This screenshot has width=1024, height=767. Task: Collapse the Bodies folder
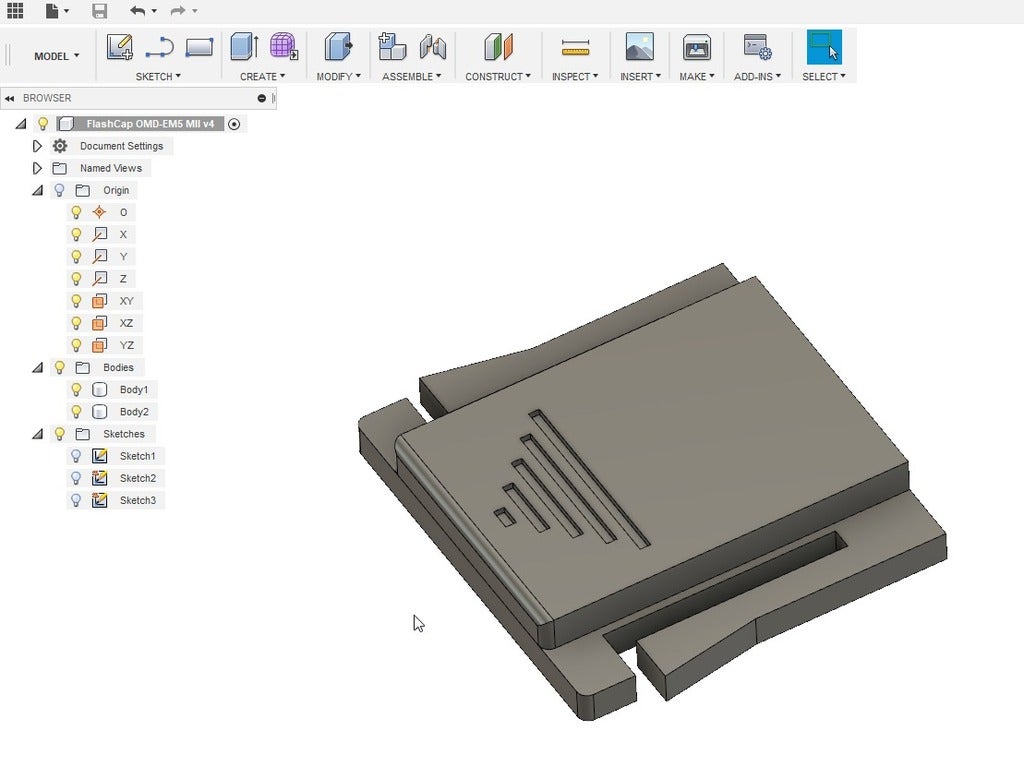[x=37, y=367]
